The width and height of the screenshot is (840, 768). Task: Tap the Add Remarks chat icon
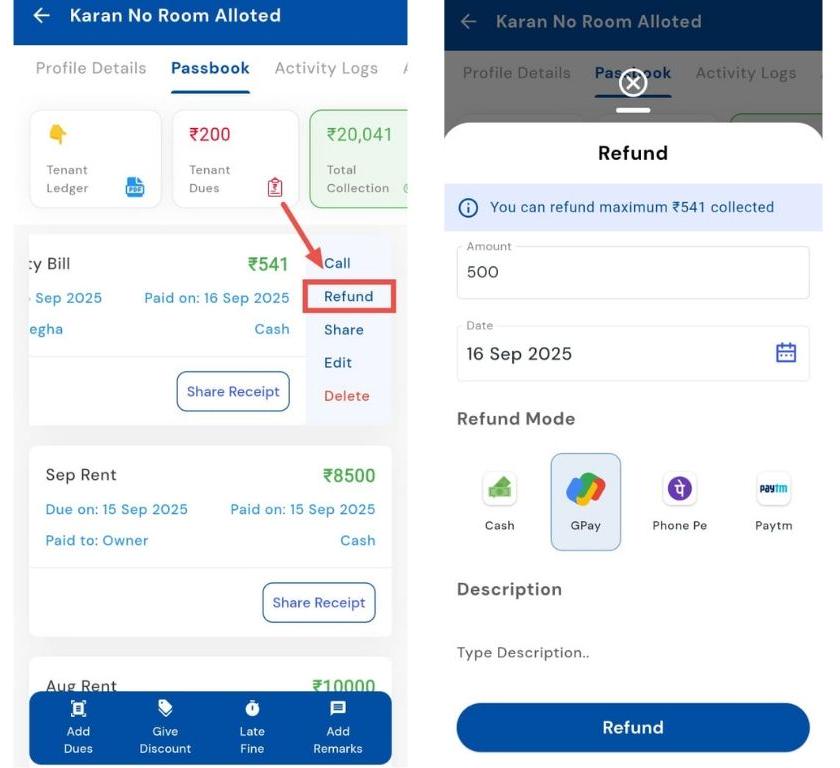pos(338,709)
